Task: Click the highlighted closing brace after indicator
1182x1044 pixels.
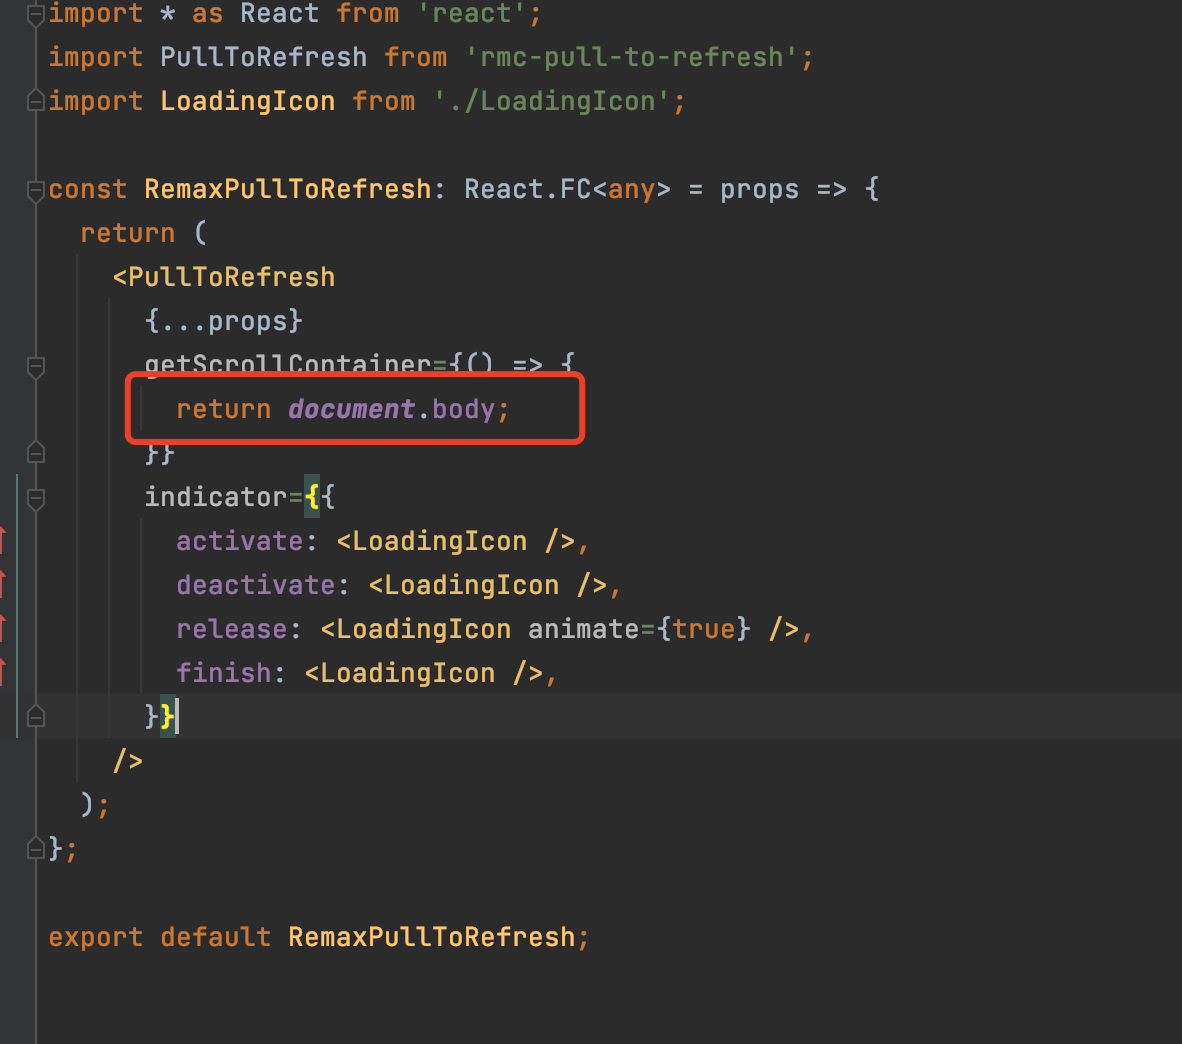Action: (x=168, y=716)
